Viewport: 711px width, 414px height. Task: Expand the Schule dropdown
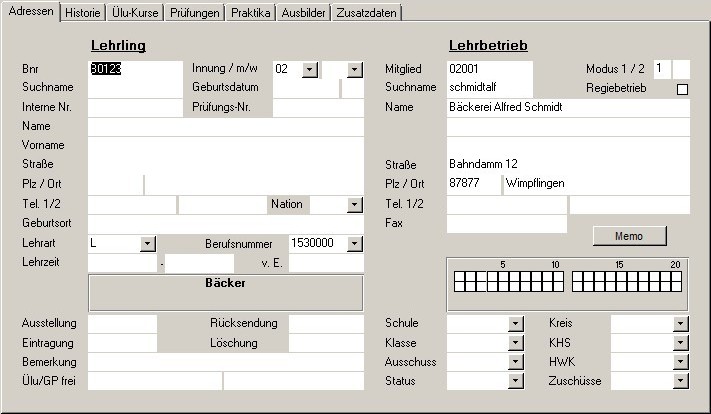(x=516, y=323)
